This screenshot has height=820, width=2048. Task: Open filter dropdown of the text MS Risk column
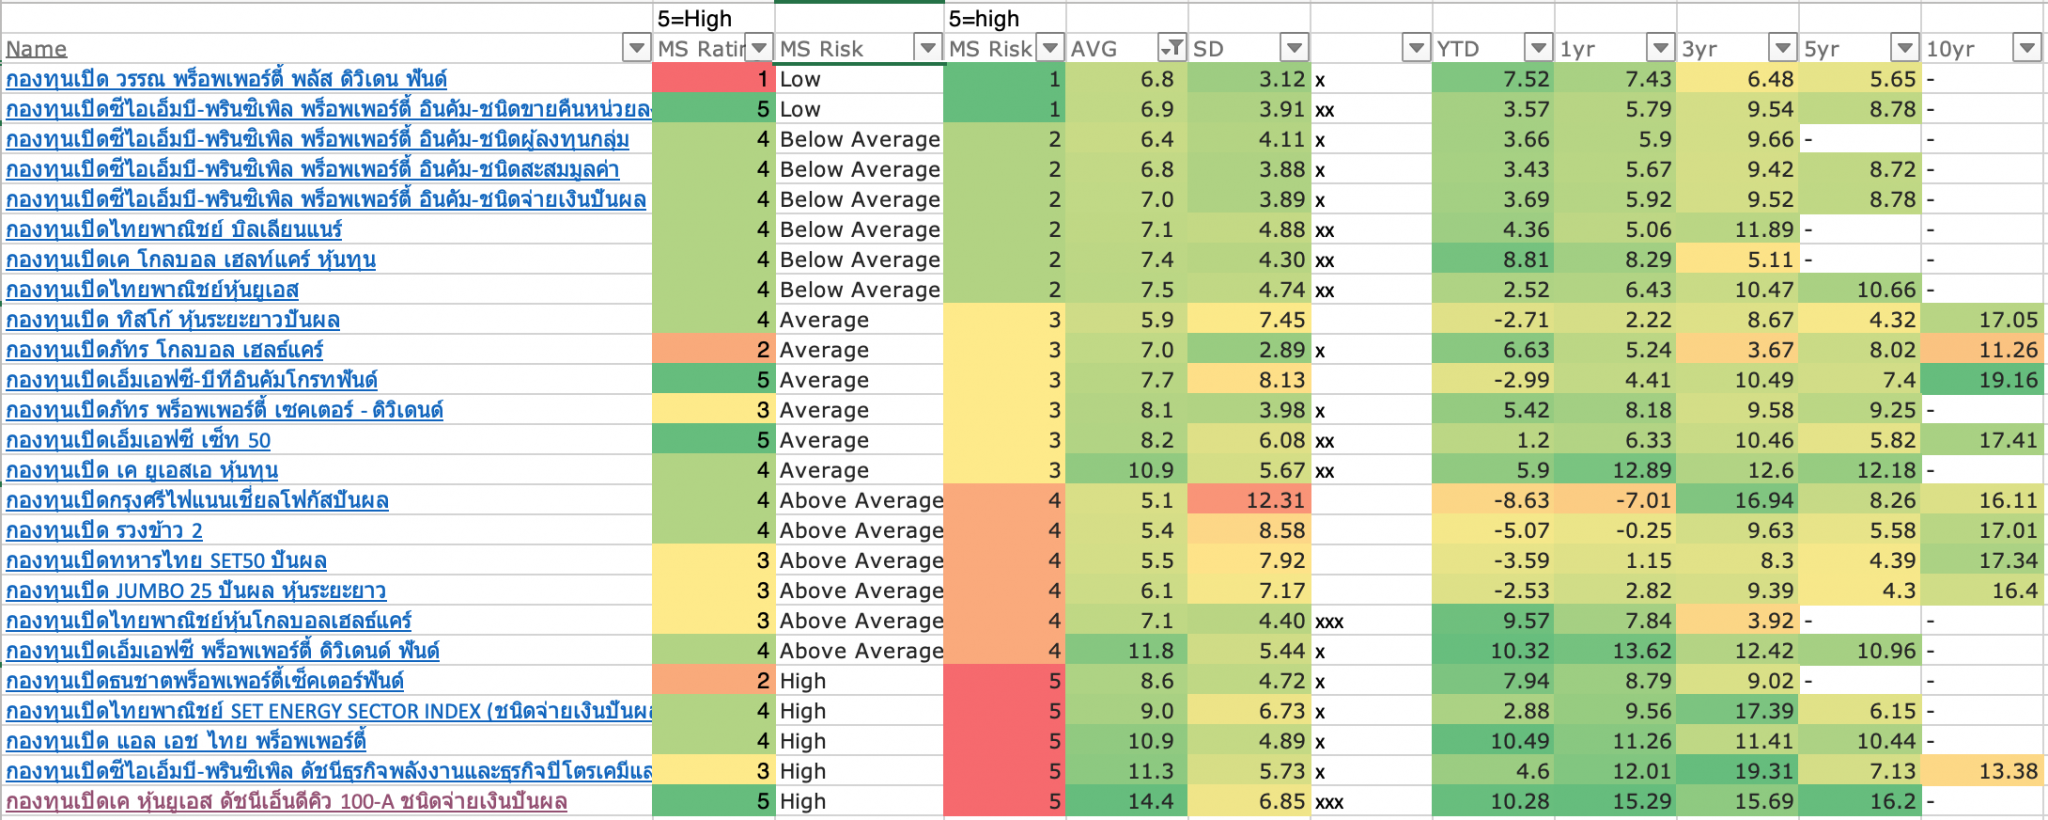[x=928, y=48]
